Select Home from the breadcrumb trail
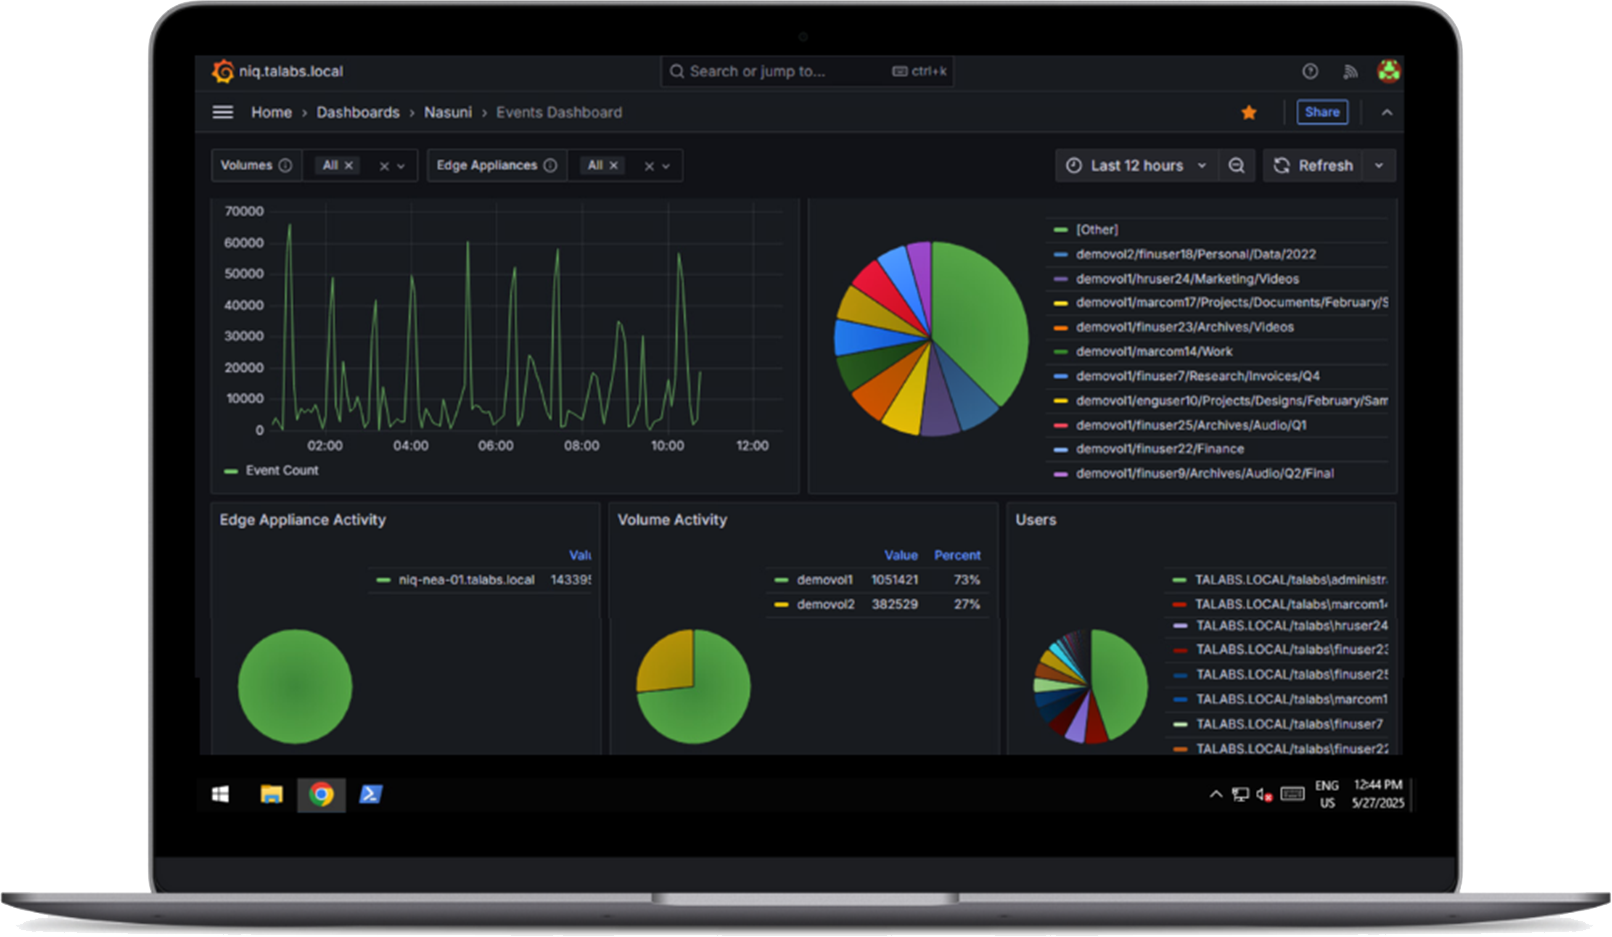The height and width of the screenshot is (937, 1612). point(271,112)
